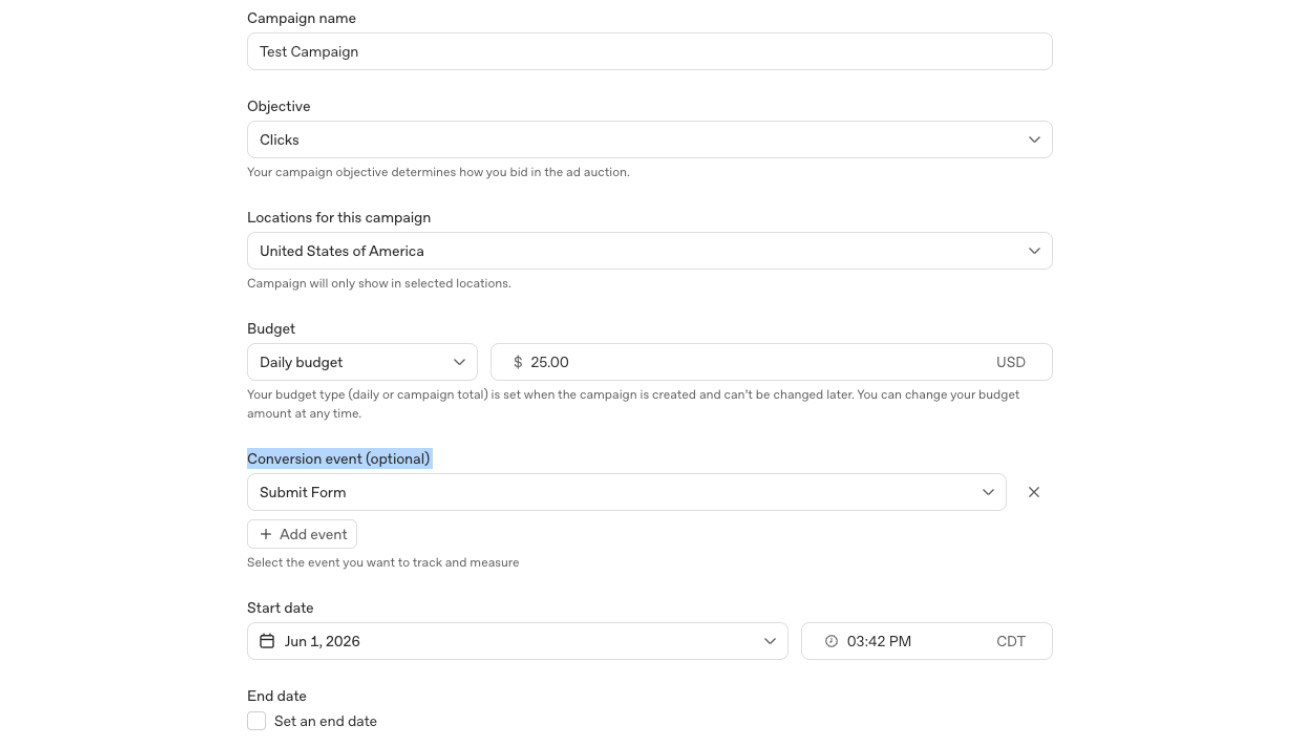This screenshot has height=740, width=1300.
Task: Click the CDT timezone label
Action: click(x=1011, y=641)
